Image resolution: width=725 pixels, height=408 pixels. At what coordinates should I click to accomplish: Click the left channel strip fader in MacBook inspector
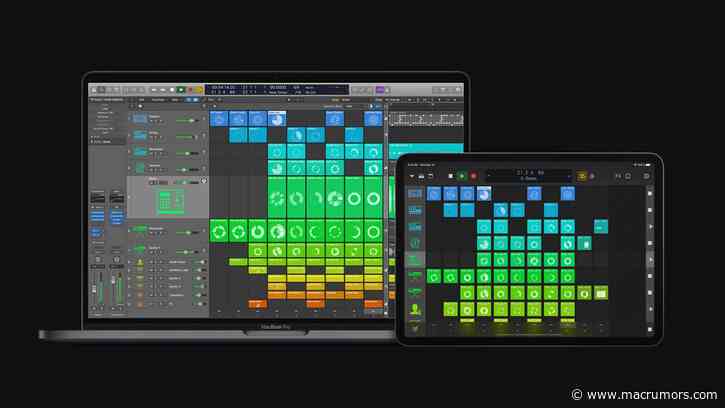[94, 289]
